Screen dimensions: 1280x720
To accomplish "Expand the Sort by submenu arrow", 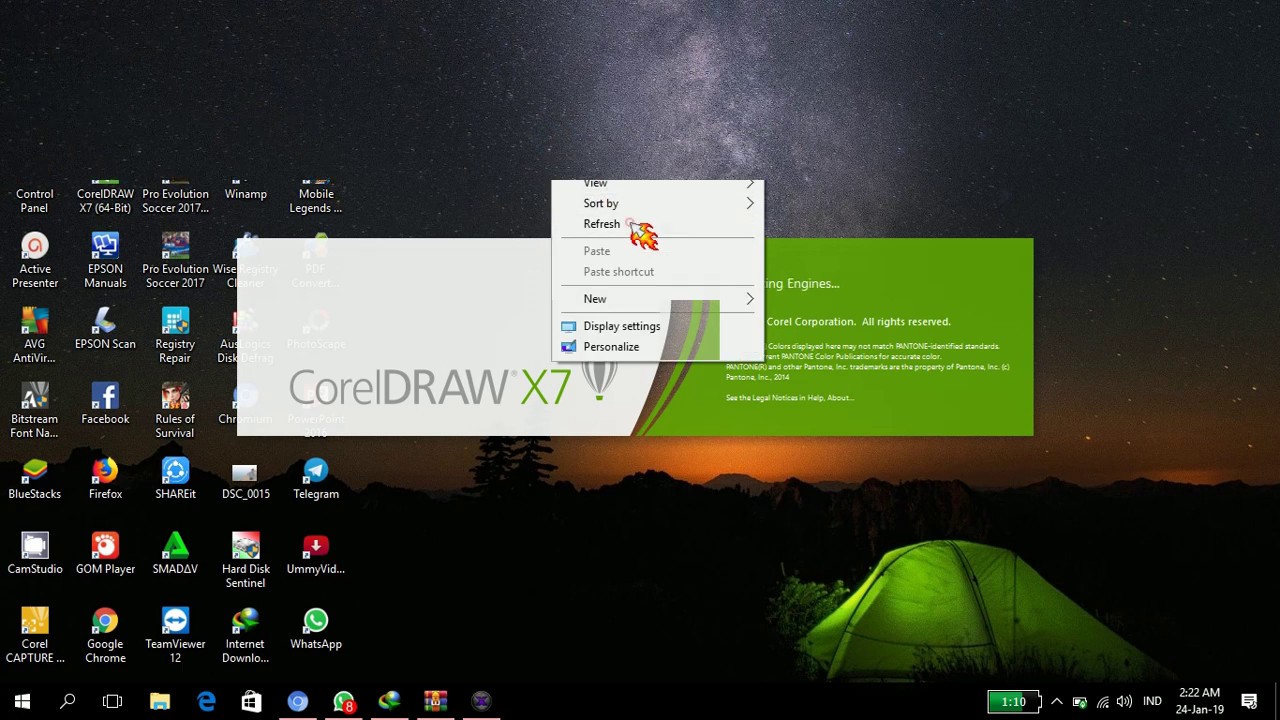I will pos(750,203).
